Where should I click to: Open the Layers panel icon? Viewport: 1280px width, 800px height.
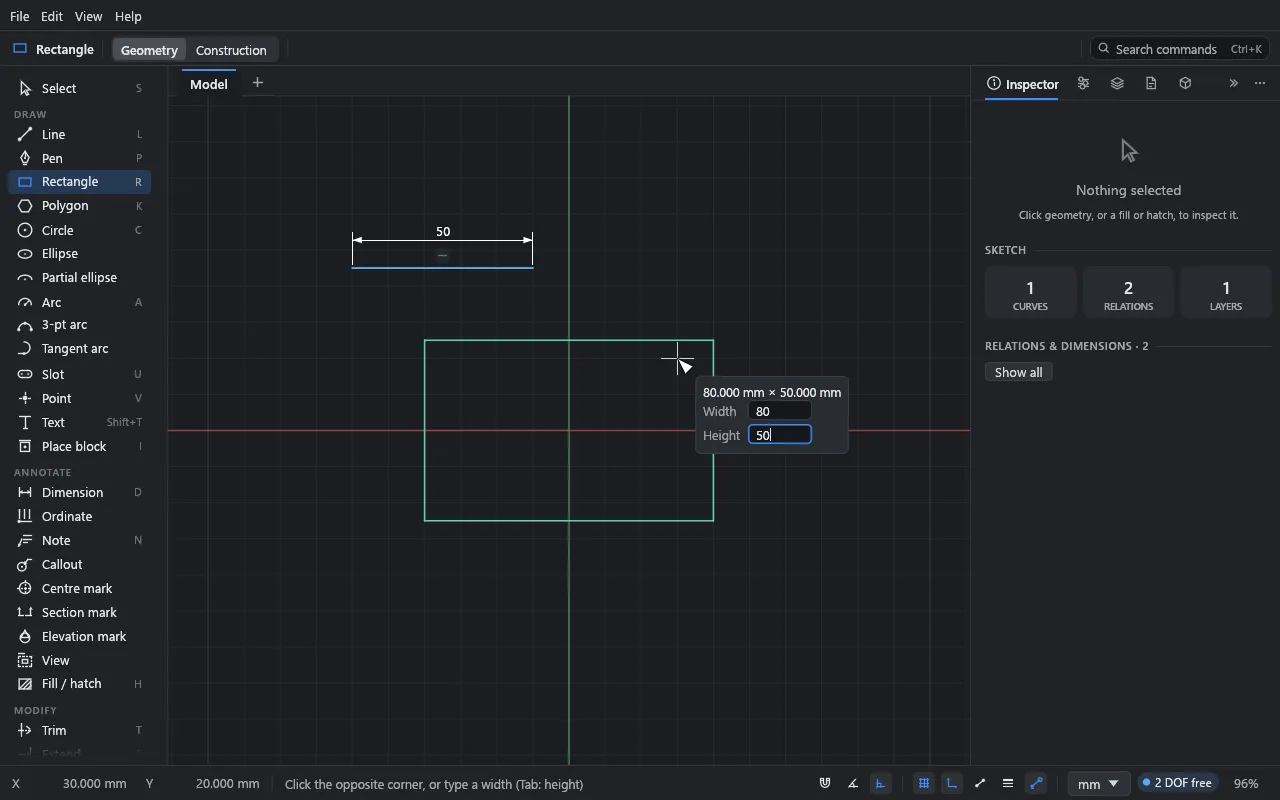(1117, 84)
